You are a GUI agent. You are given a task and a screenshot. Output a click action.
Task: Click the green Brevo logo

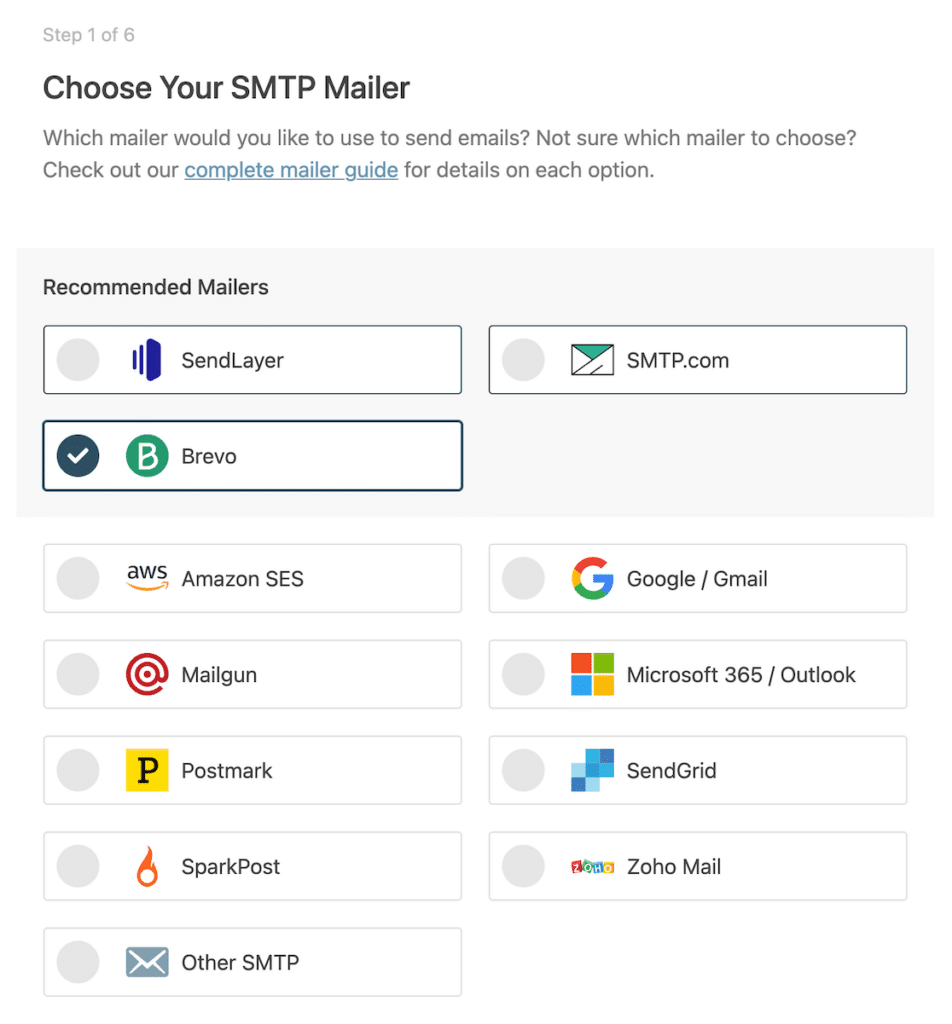tap(148, 455)
